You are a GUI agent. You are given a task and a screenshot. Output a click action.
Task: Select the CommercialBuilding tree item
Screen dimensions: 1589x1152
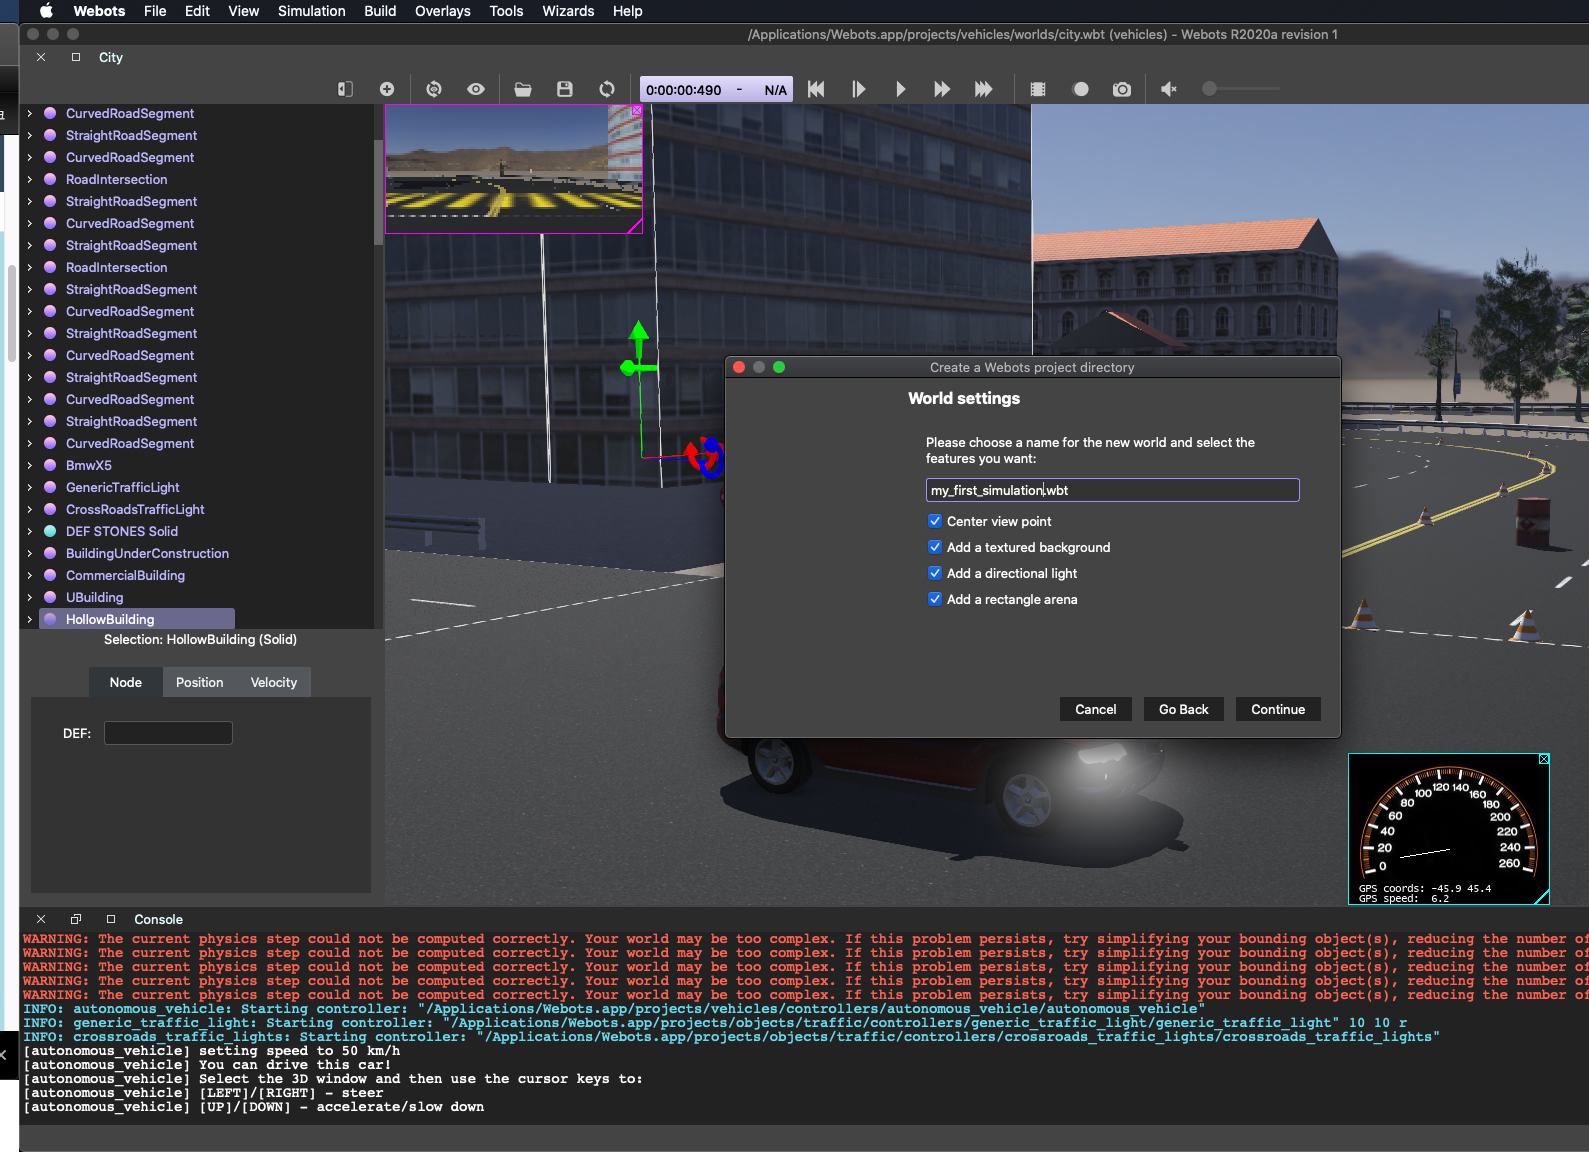pyautogui.click(x=125, y=575)
